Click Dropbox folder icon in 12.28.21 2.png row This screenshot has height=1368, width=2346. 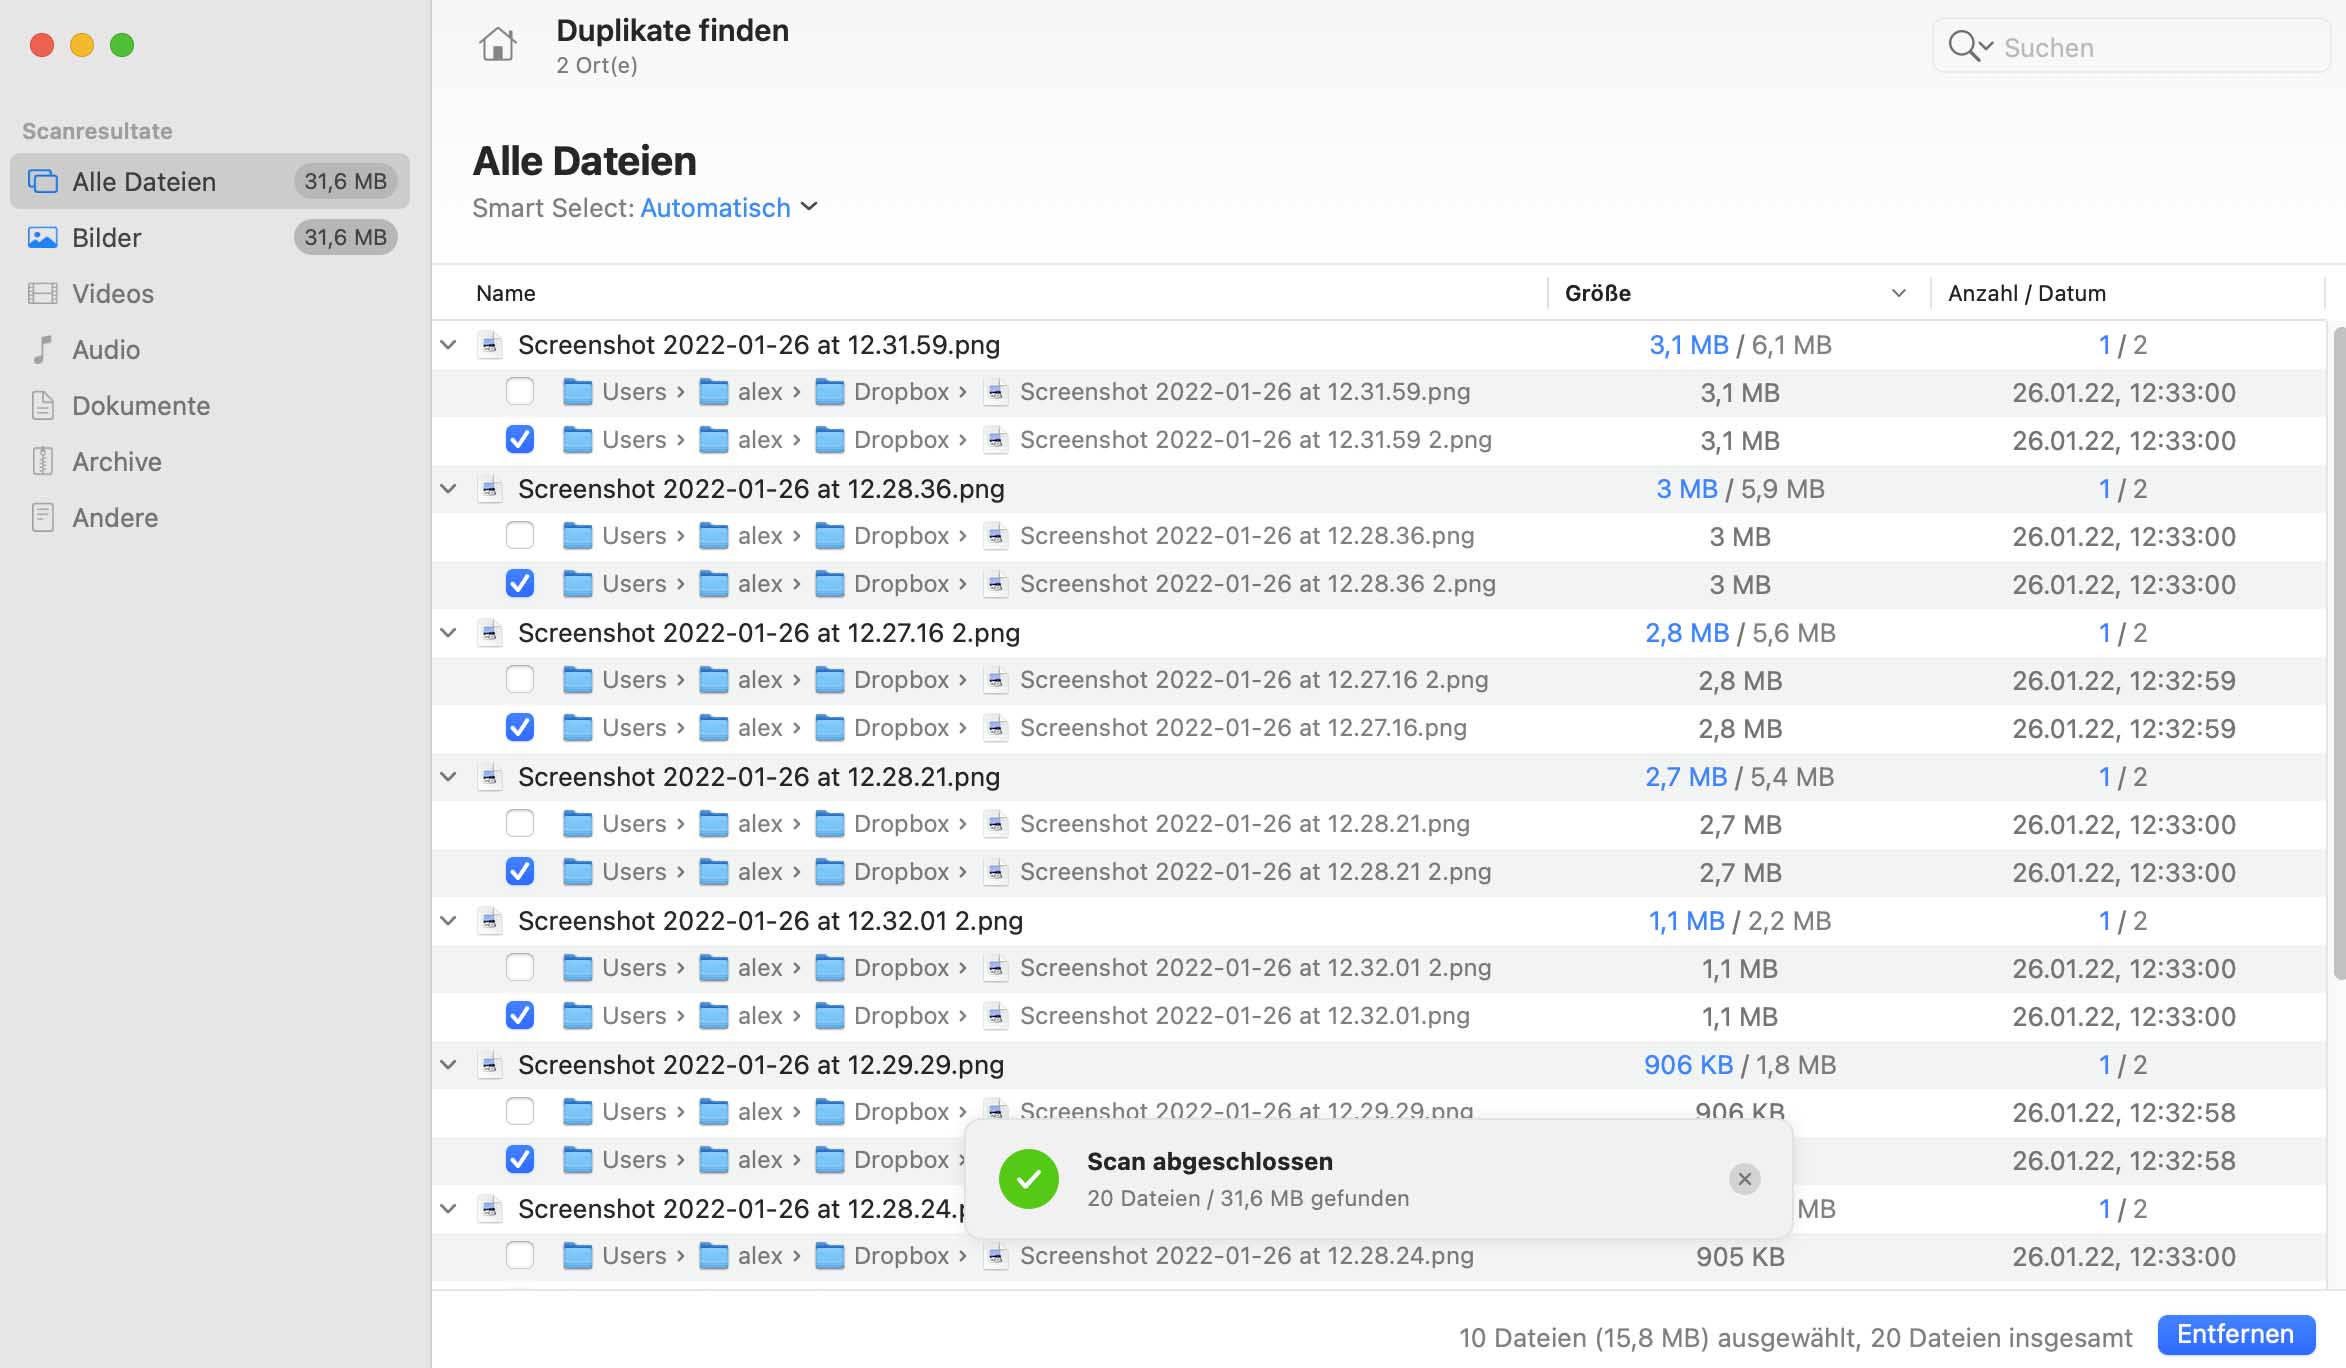click(829, 872)
